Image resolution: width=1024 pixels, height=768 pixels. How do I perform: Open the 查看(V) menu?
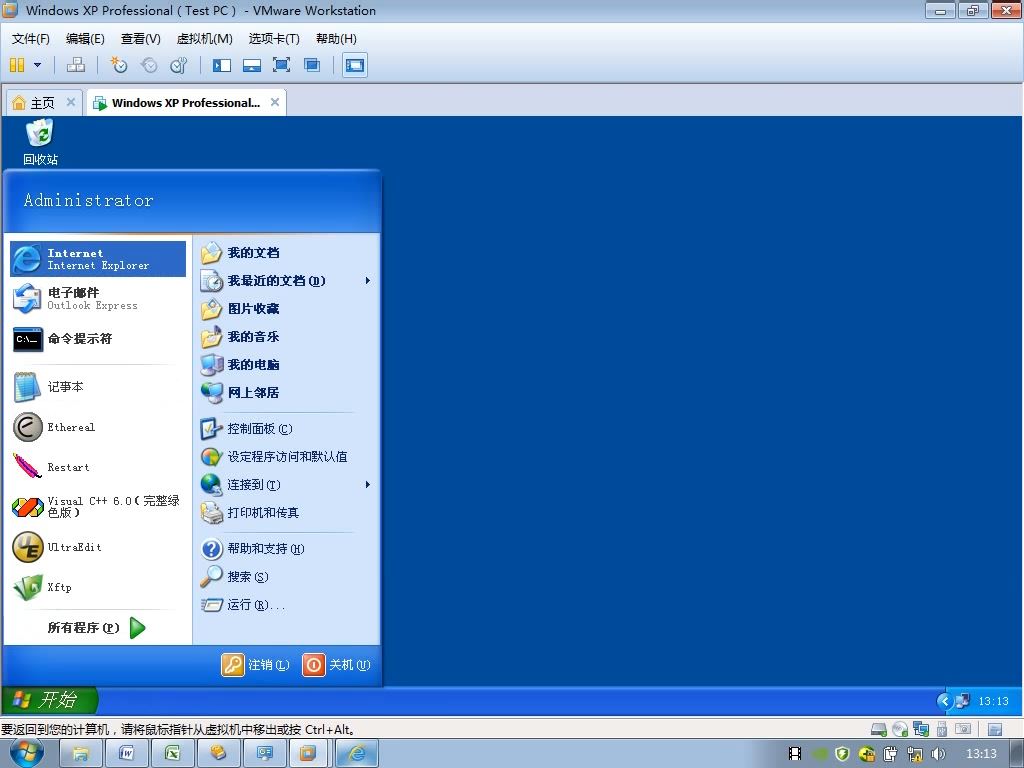[x=140, y=39]
